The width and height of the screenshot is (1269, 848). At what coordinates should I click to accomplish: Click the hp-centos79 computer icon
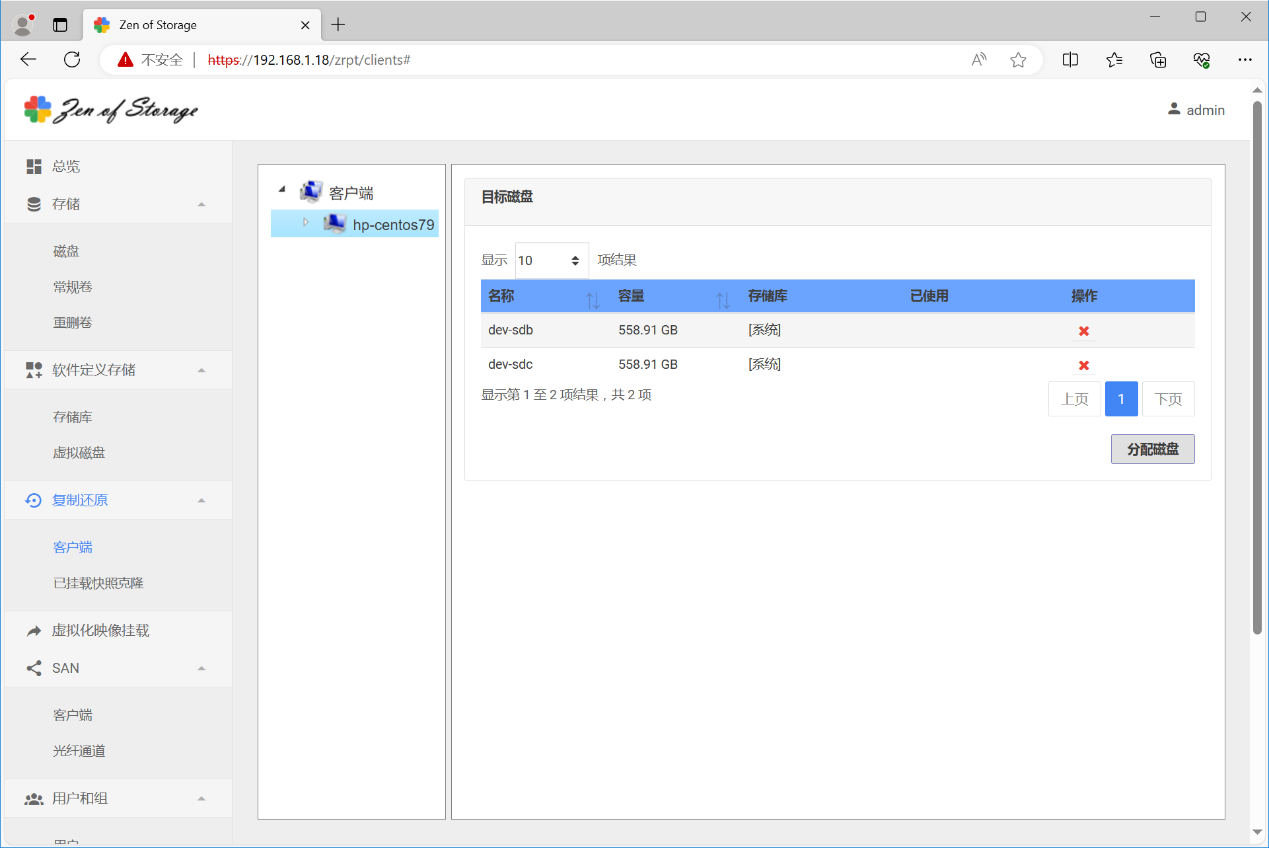click(334, 224)
